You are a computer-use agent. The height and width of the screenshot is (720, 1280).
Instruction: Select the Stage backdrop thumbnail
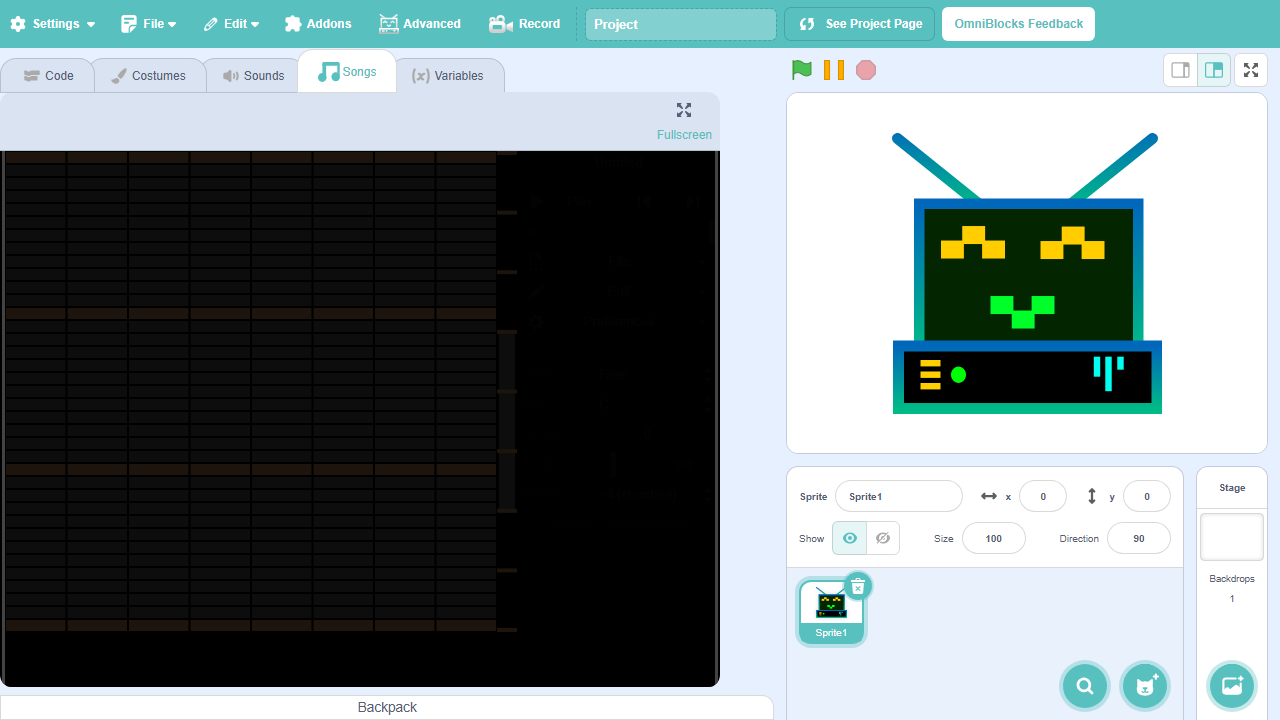1232,537
